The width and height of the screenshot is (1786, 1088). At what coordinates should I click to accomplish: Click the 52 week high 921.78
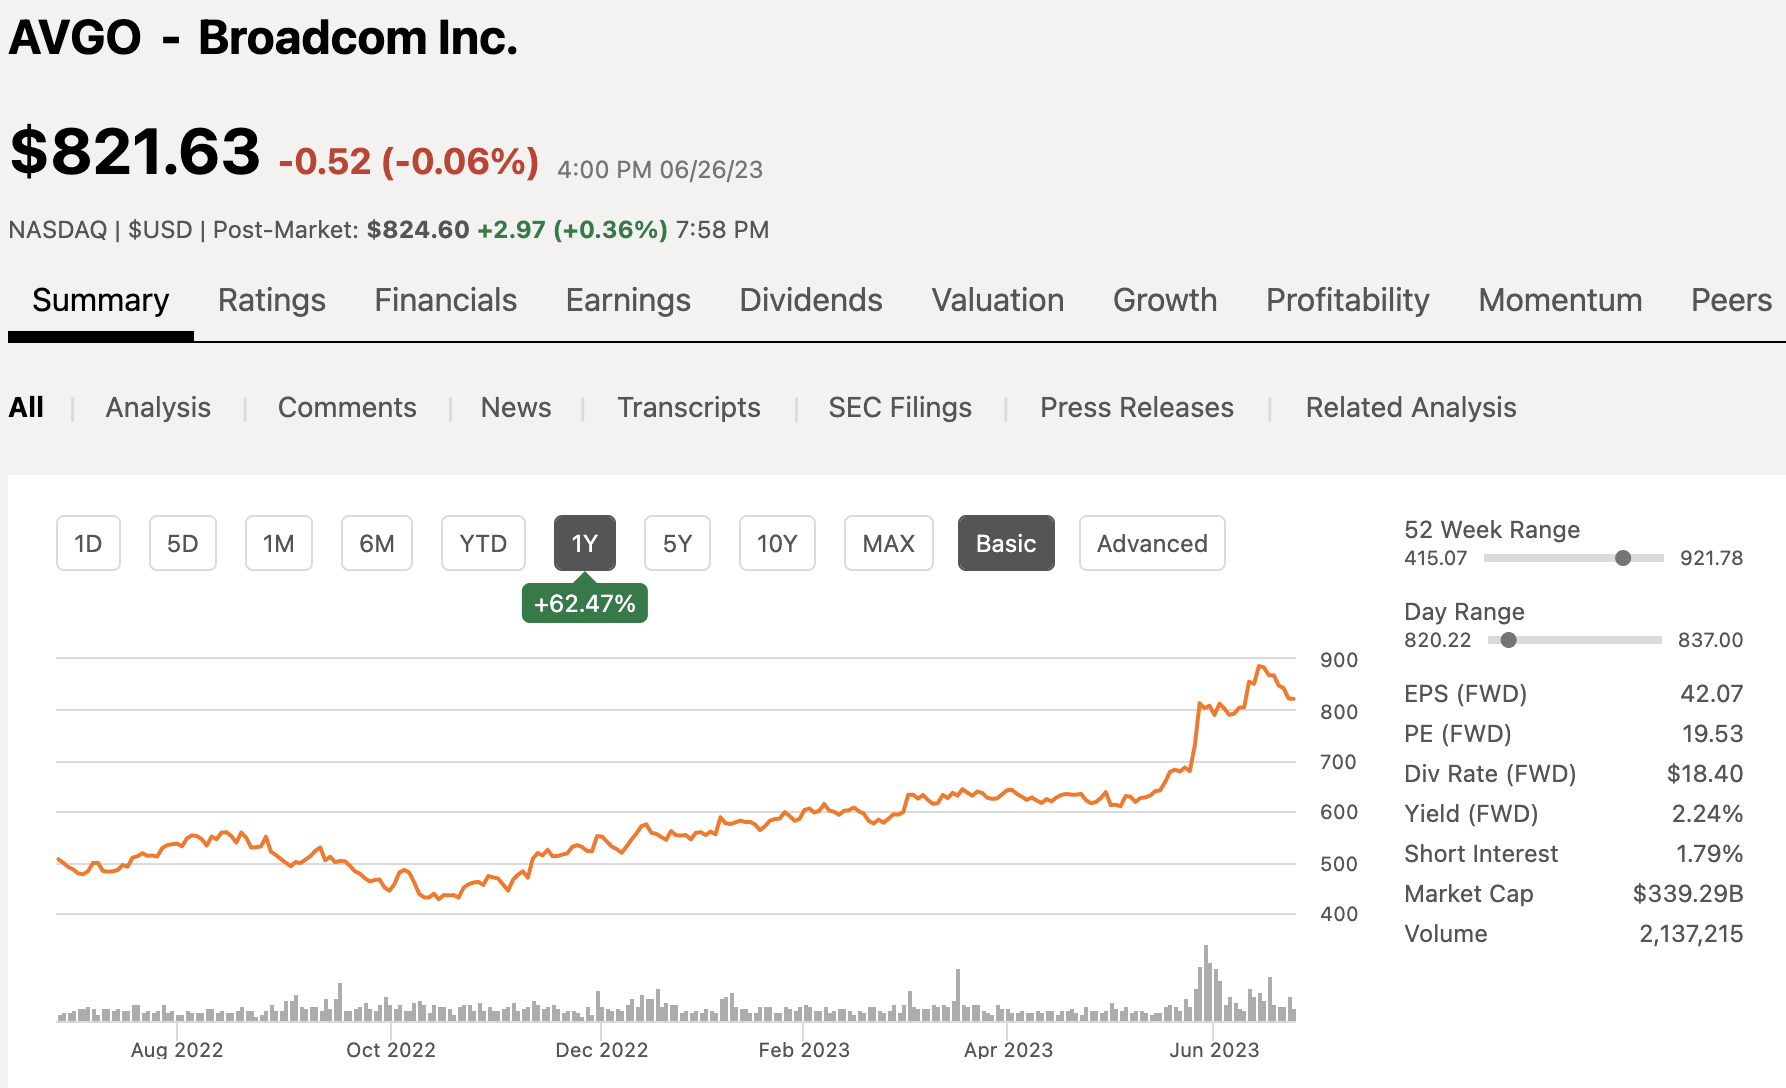pyautogui.click(x=1711, y=558)
